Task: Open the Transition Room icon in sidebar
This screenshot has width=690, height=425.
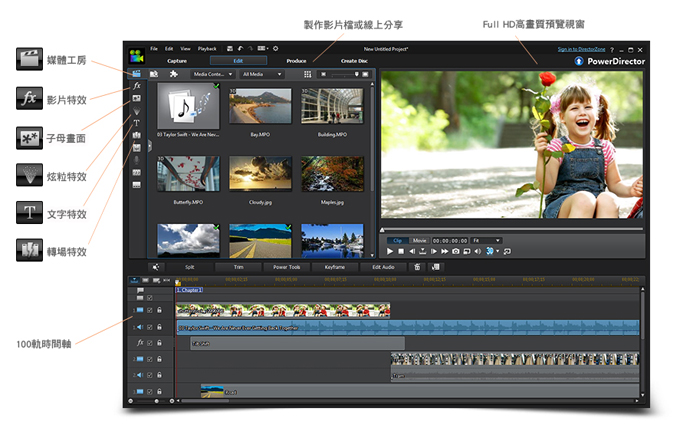Action: coord(136,135)
